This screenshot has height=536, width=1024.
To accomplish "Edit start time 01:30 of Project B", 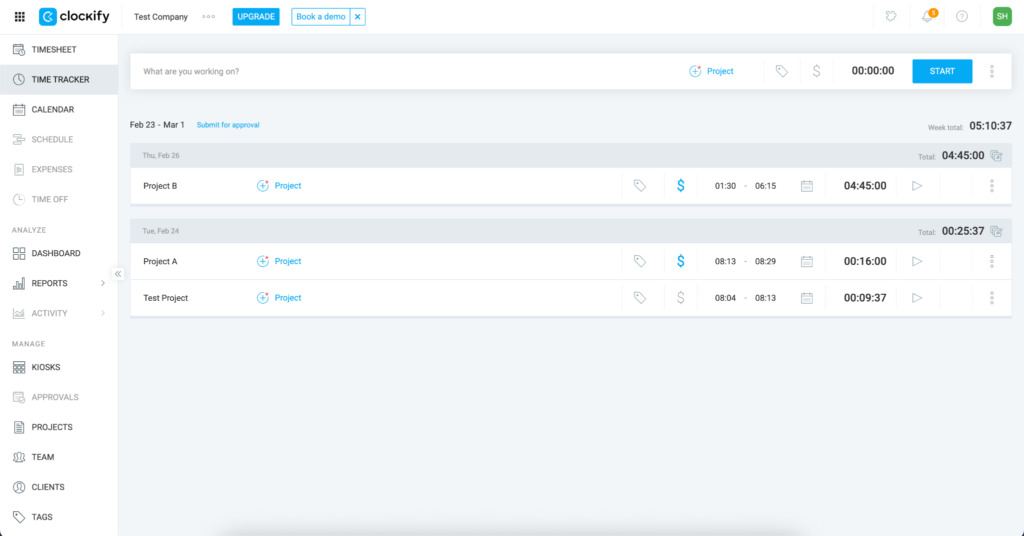I will coord(725,186).
